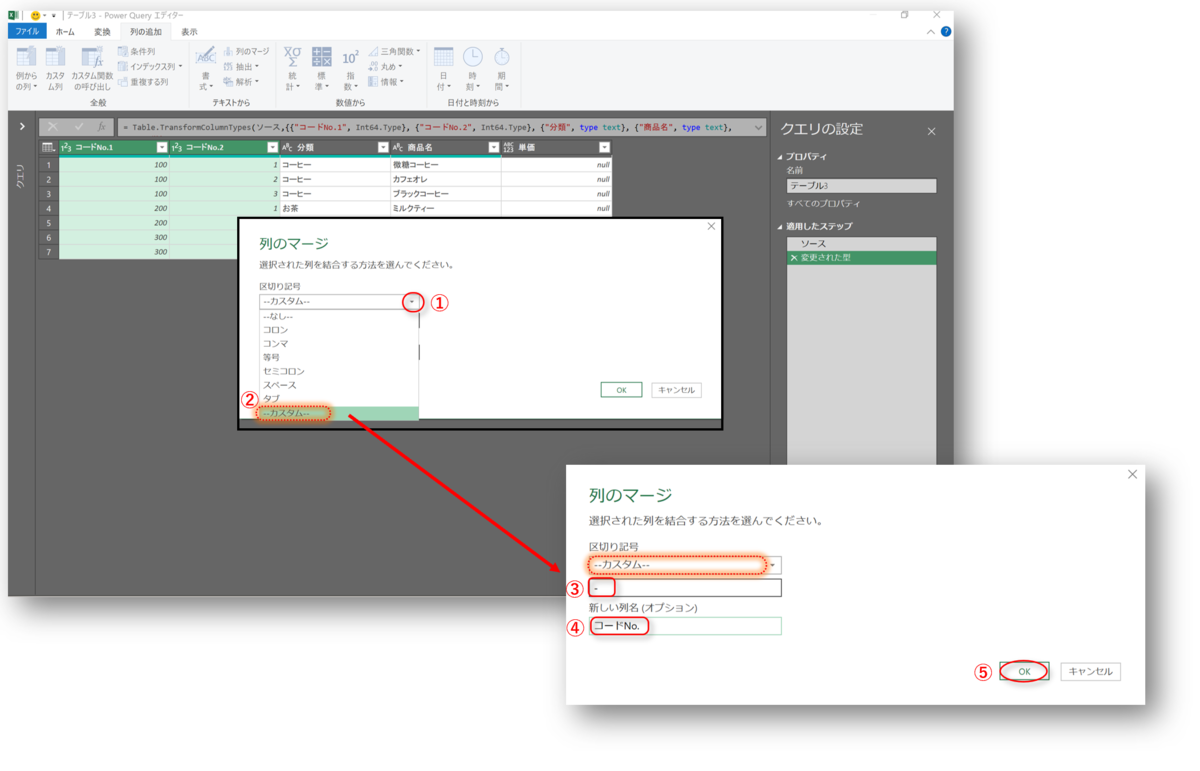Choose Duplicate Column (重複する列)
Screen dimensions: 1200x771
[143, 82]
